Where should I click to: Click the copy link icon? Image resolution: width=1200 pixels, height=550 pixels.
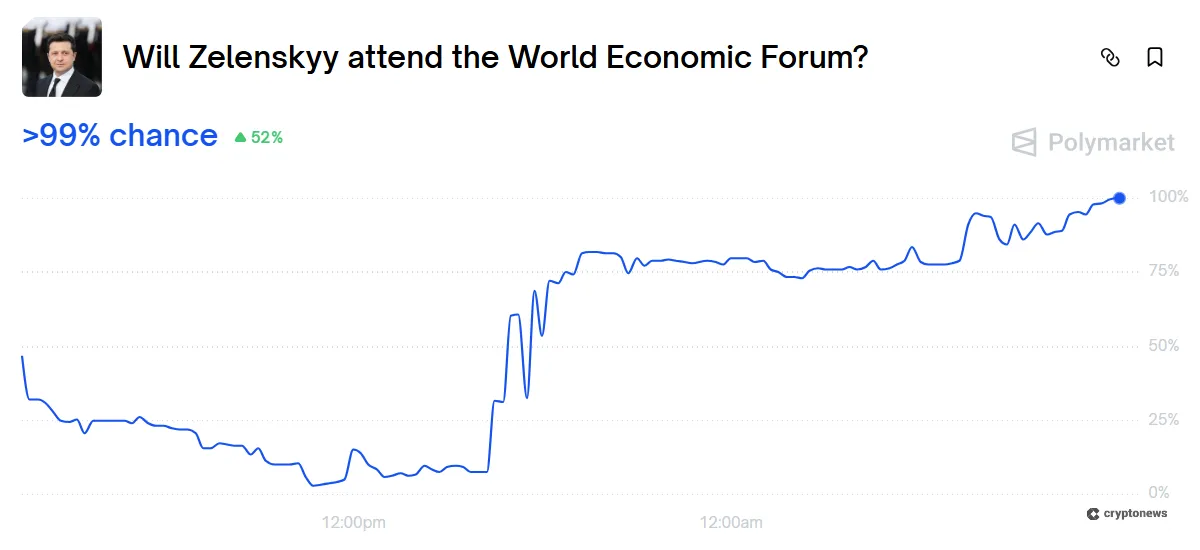pos(1110,58)
